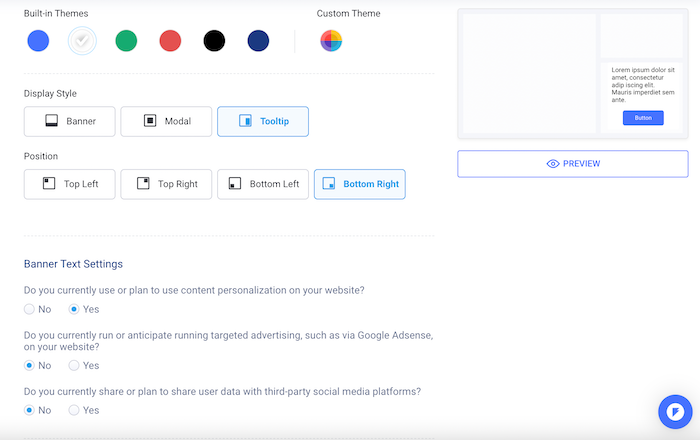Choose No for targeted advertising question
700x440 pixels.
[29, 365]
